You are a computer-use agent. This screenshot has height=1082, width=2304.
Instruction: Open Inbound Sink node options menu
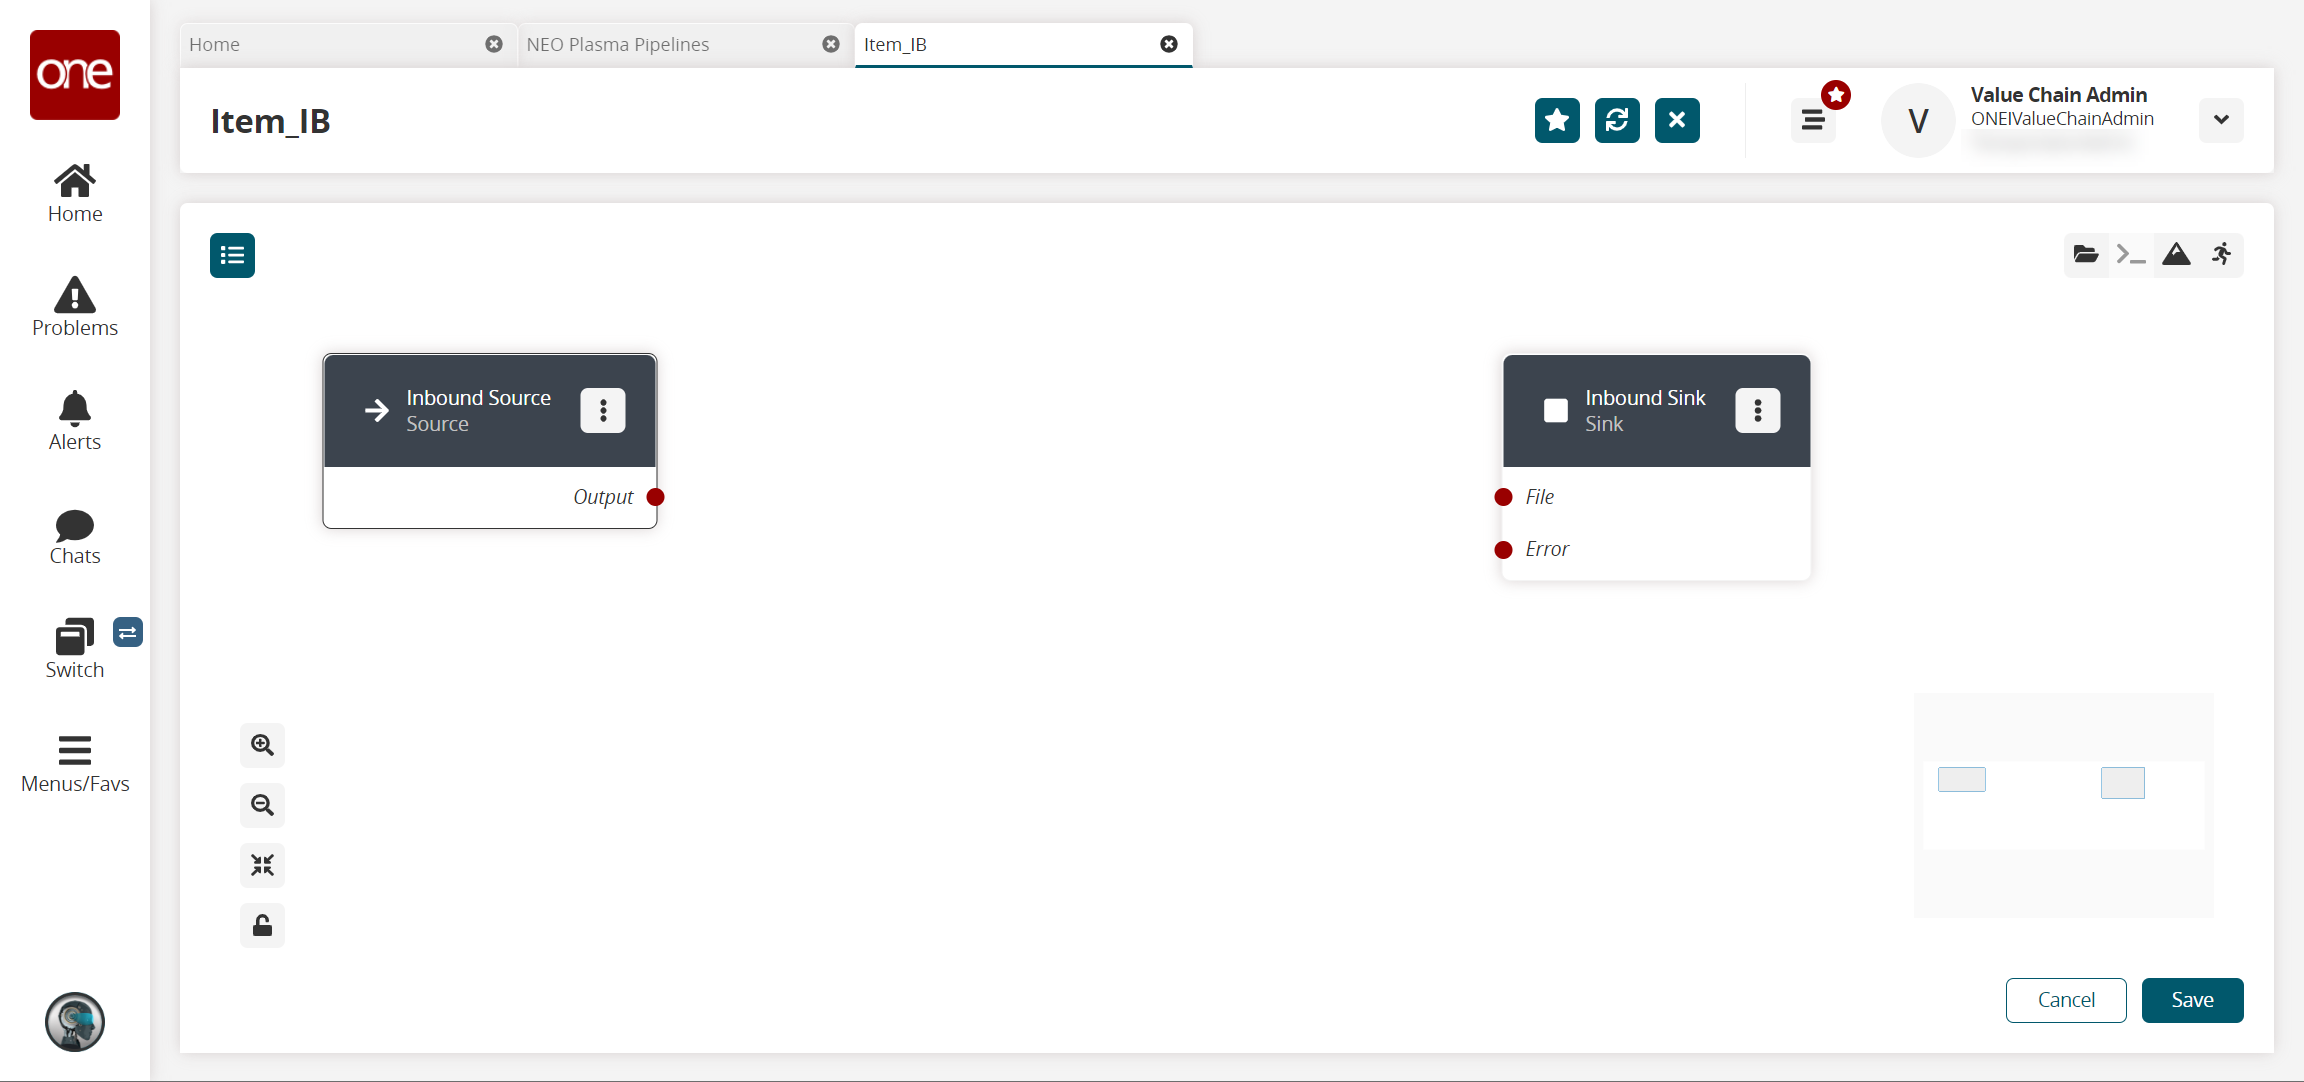[1757, 411]
